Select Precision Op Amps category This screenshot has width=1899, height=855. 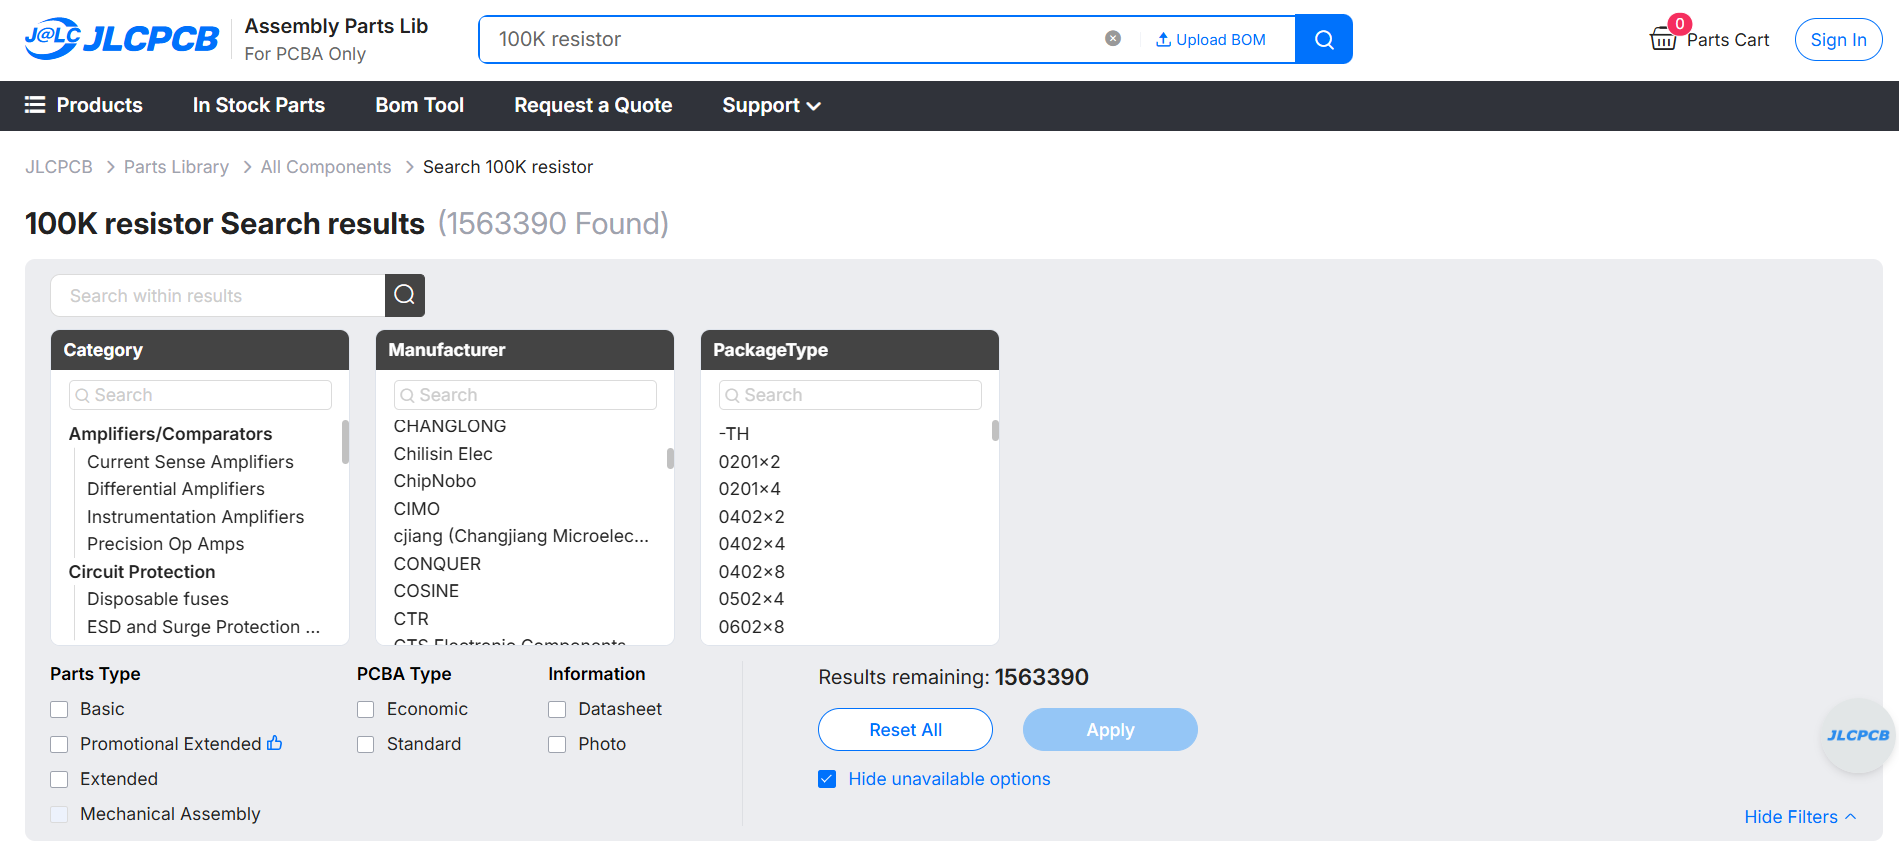coord(165,544)
